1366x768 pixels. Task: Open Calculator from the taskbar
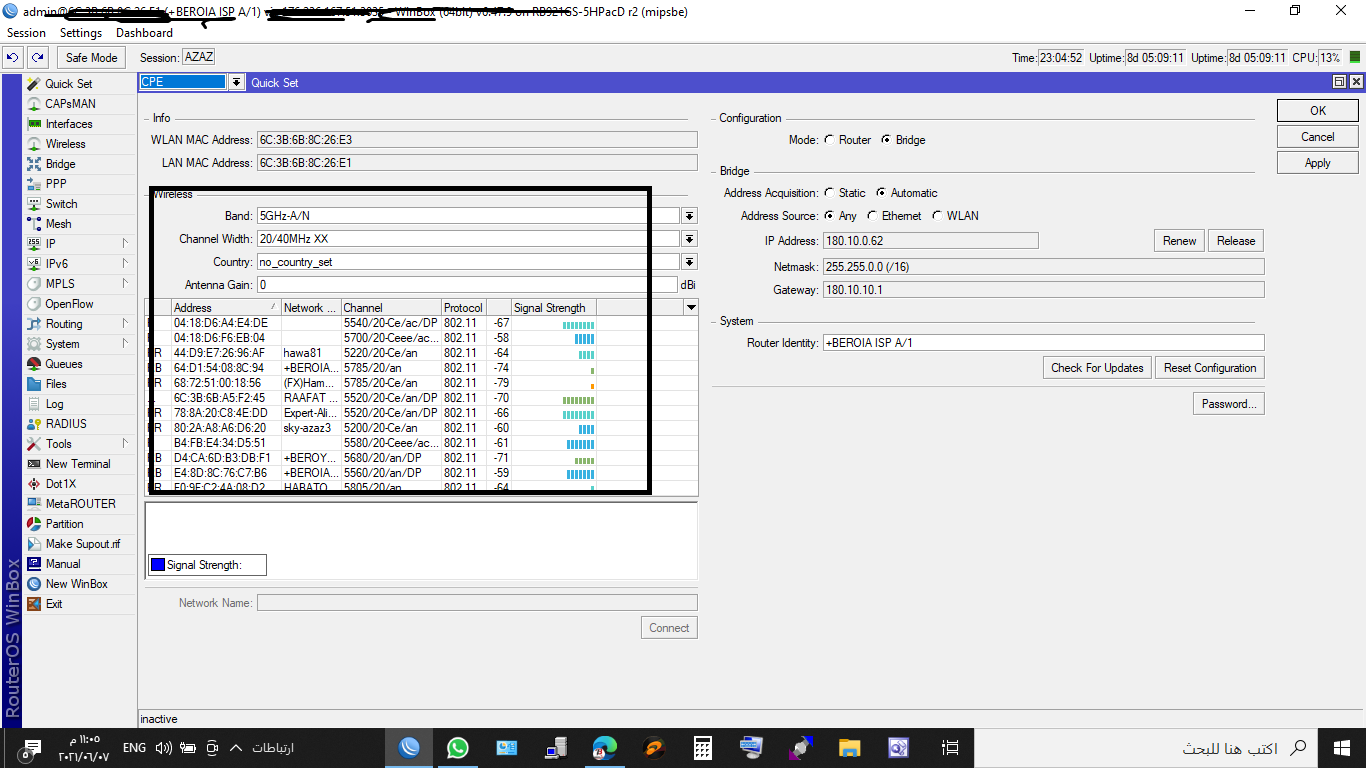pyautogui.click(x=703, y=747)
